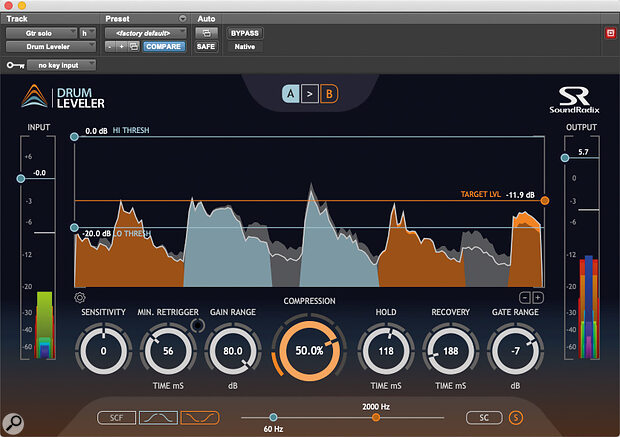Viewport: 620px width, 437px height.
Task: Open the graph settings gear icon
Action: (80, 297)
